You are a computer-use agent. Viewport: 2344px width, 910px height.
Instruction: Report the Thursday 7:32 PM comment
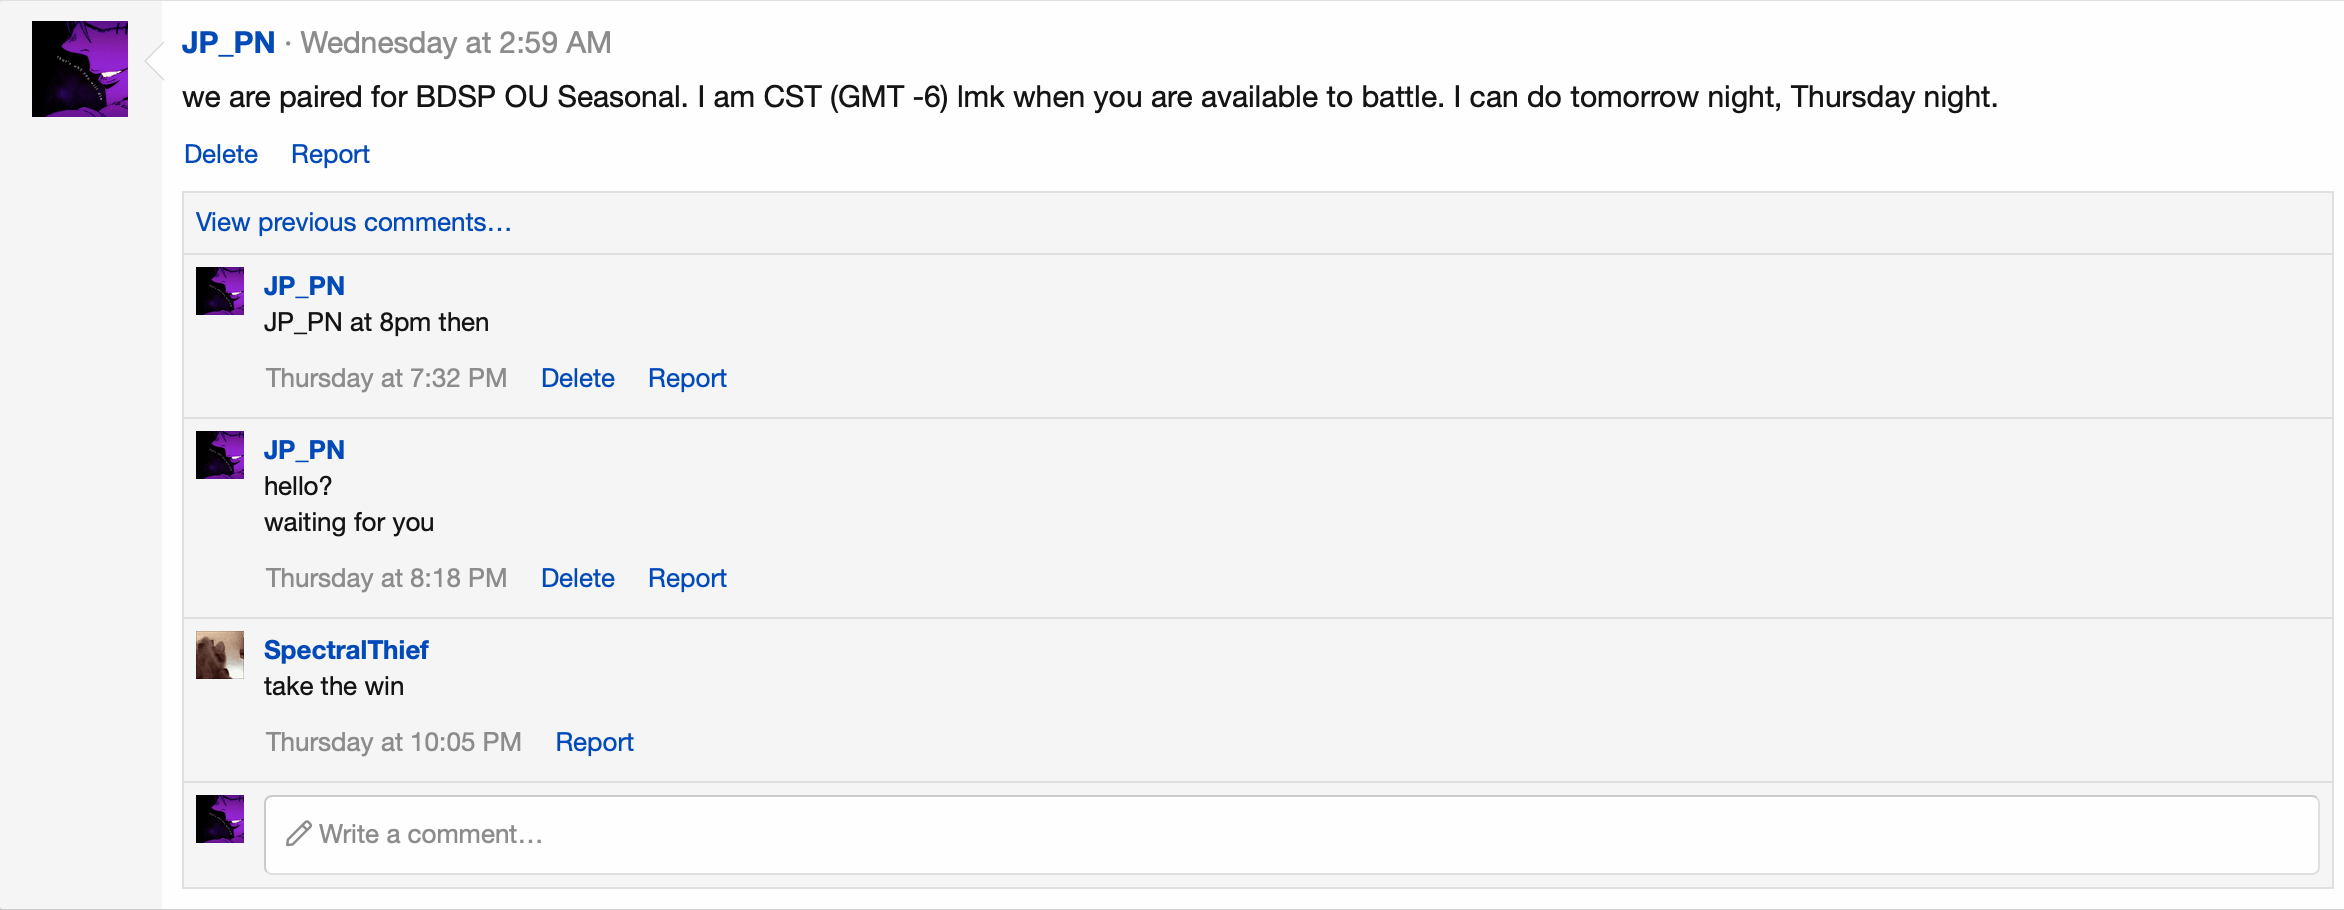tap(687, 378)
